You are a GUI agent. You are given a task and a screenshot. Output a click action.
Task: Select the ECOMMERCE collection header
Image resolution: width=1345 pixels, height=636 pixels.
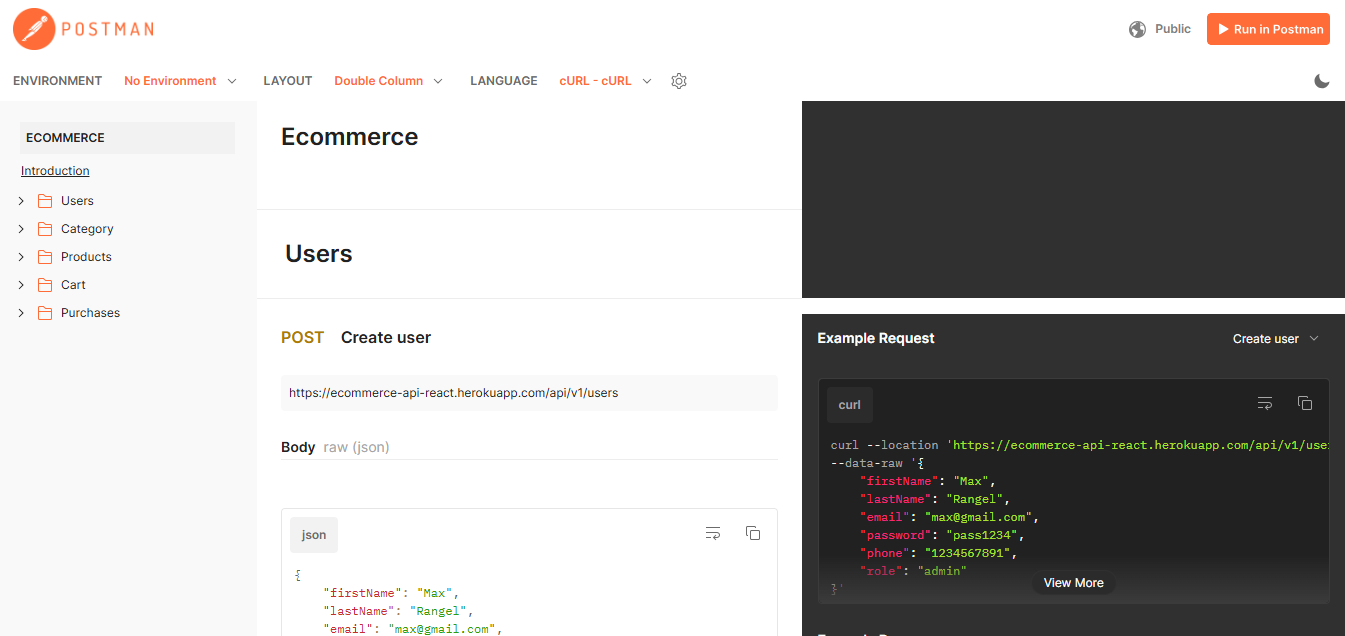128,138
